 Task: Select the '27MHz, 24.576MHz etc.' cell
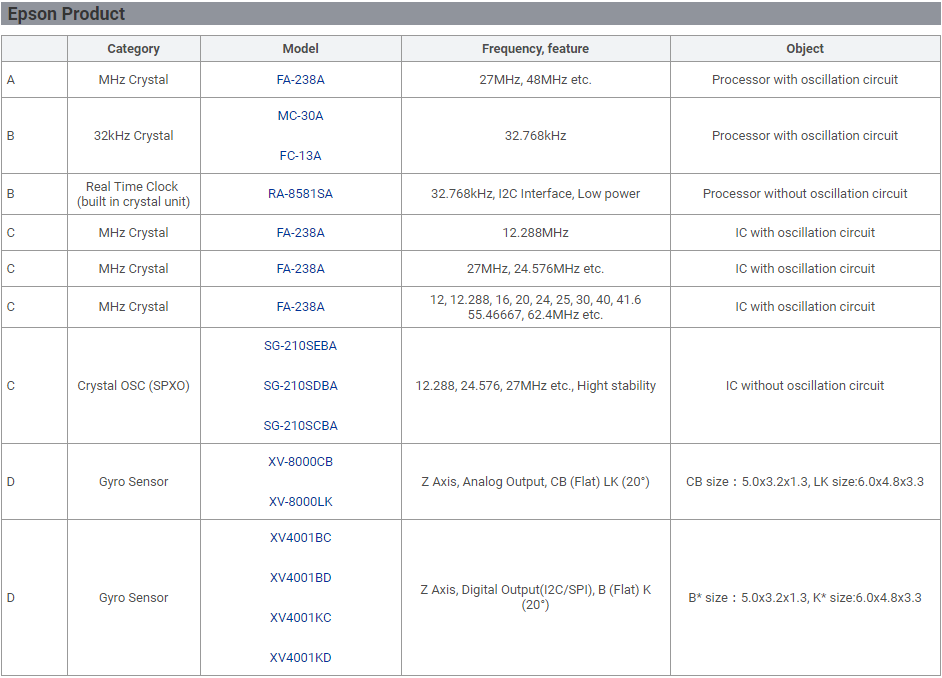tap(535, 268)
